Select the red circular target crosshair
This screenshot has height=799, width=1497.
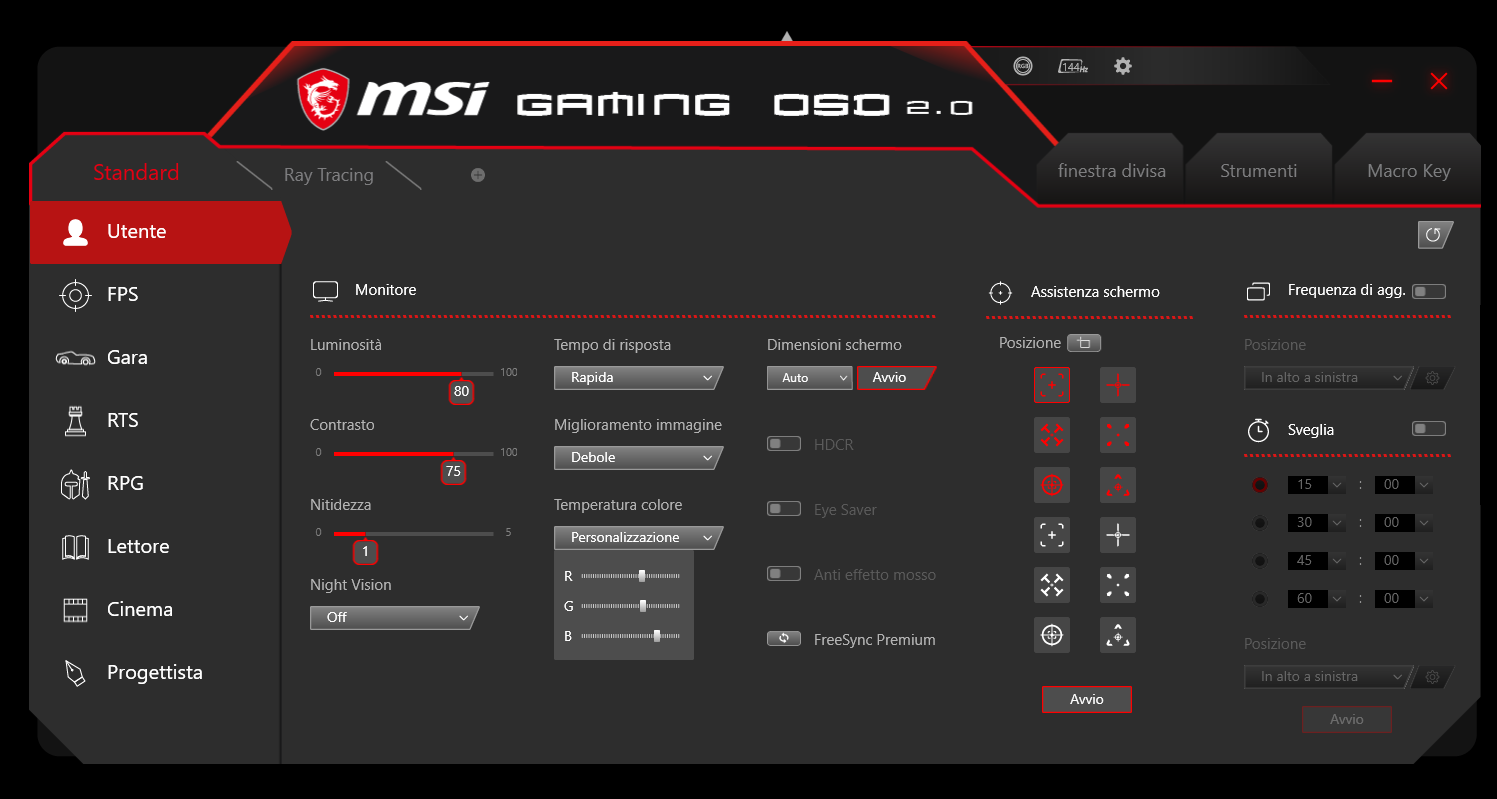(1052, 485)
